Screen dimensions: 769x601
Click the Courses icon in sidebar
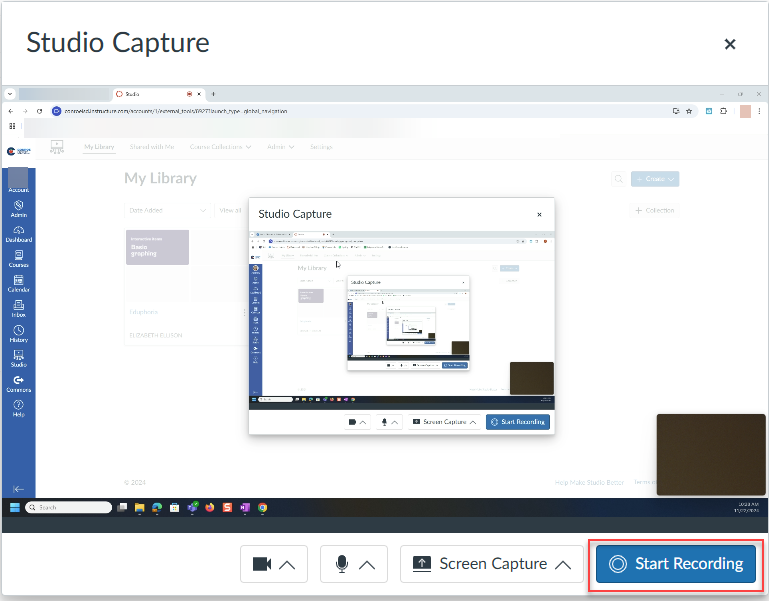pos(18,258)
